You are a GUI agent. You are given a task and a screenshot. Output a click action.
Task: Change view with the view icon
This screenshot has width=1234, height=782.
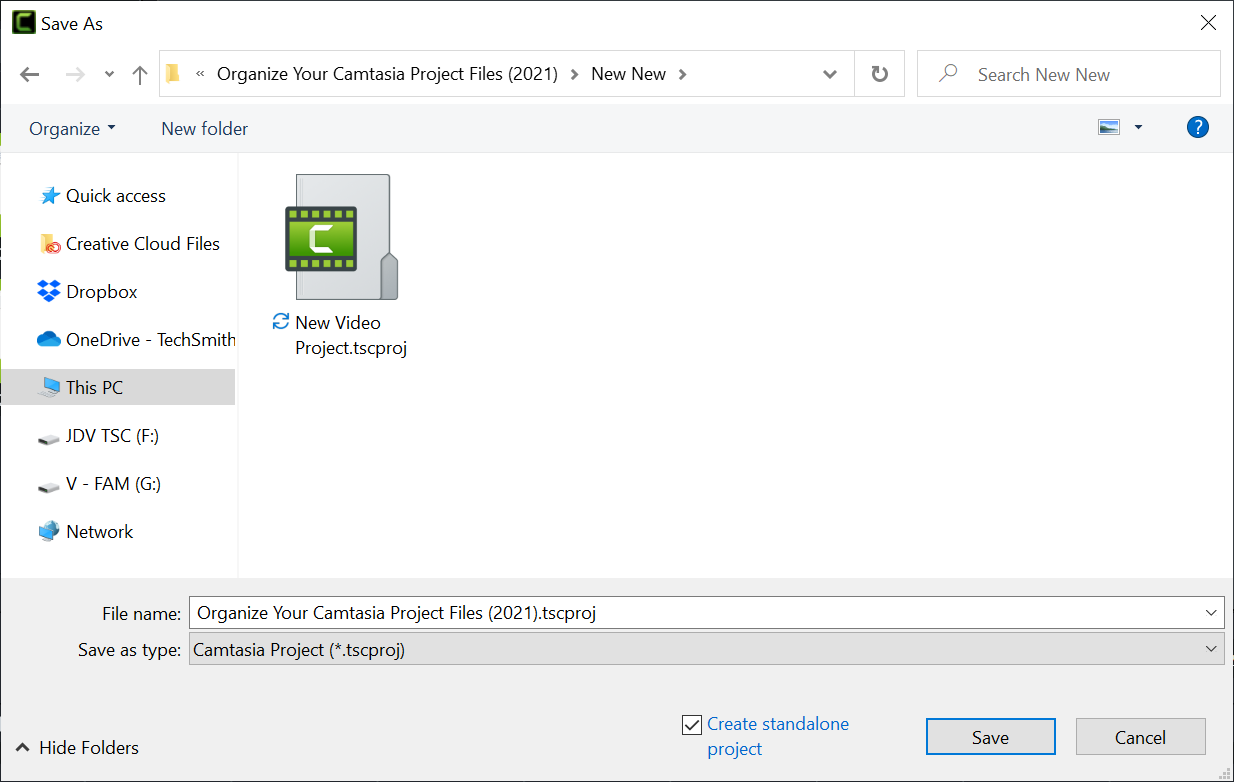[1108, 127]
